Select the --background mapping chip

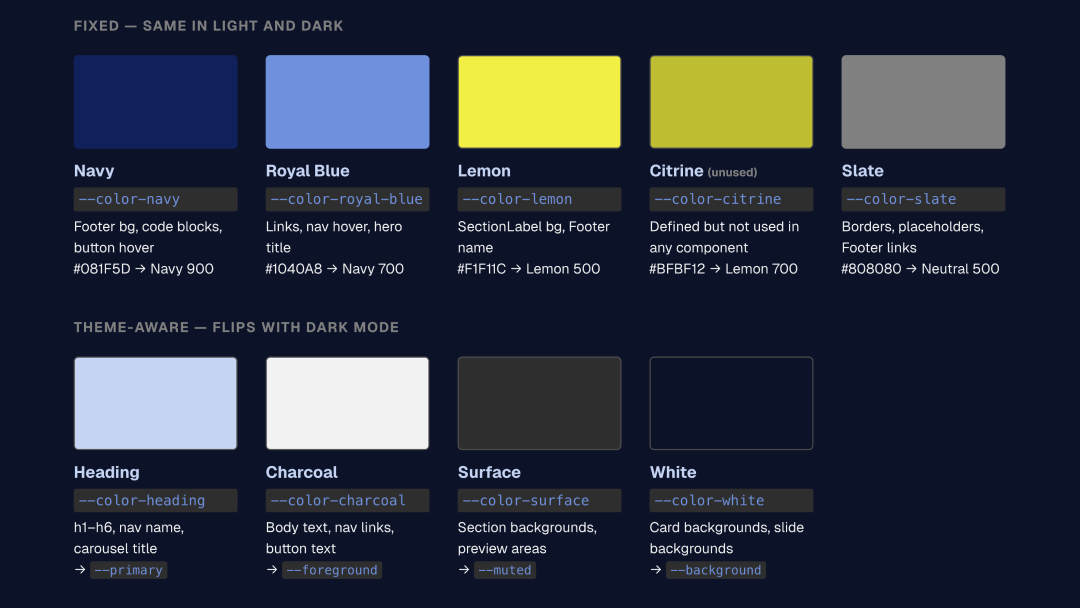(716, 570)
